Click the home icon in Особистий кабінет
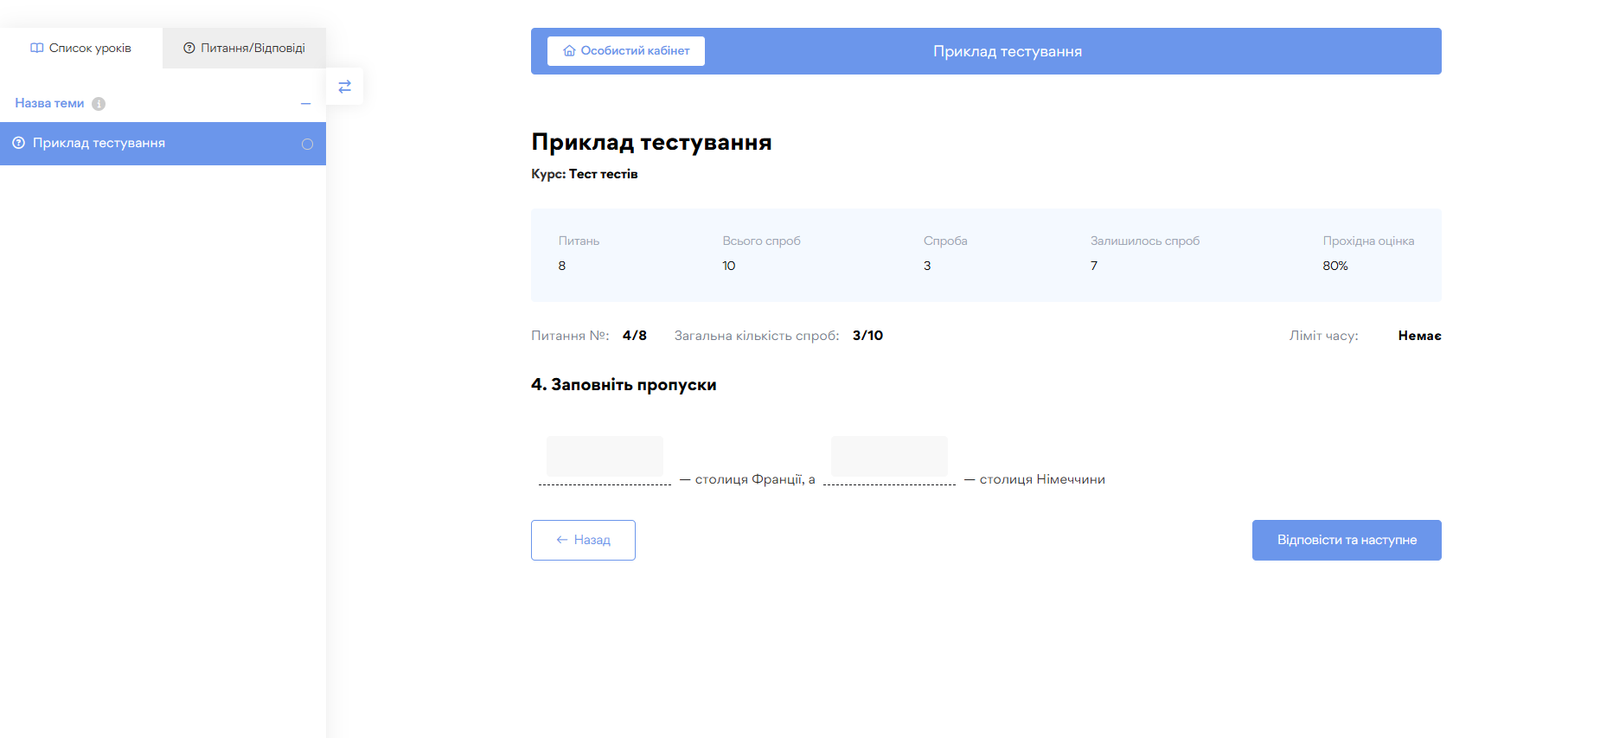Viewport: 1600px width, 738px height. coord(569,51)
